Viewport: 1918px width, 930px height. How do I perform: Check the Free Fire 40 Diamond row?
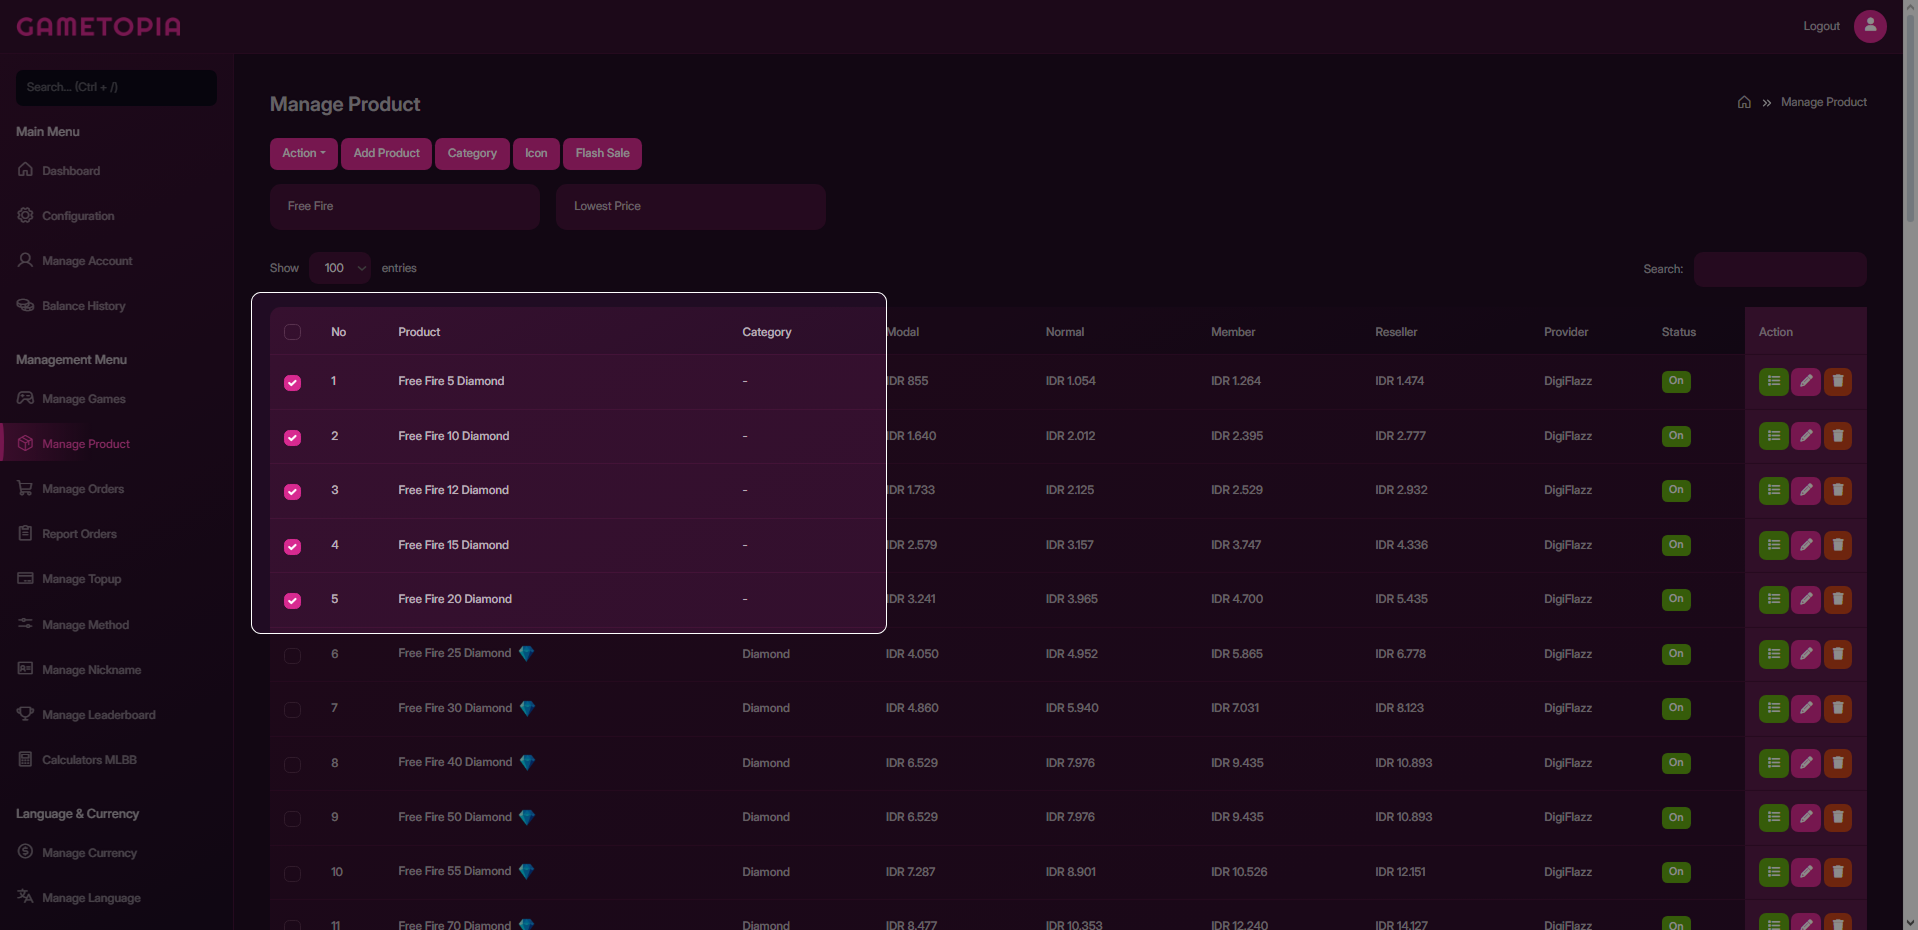point(292,765)
